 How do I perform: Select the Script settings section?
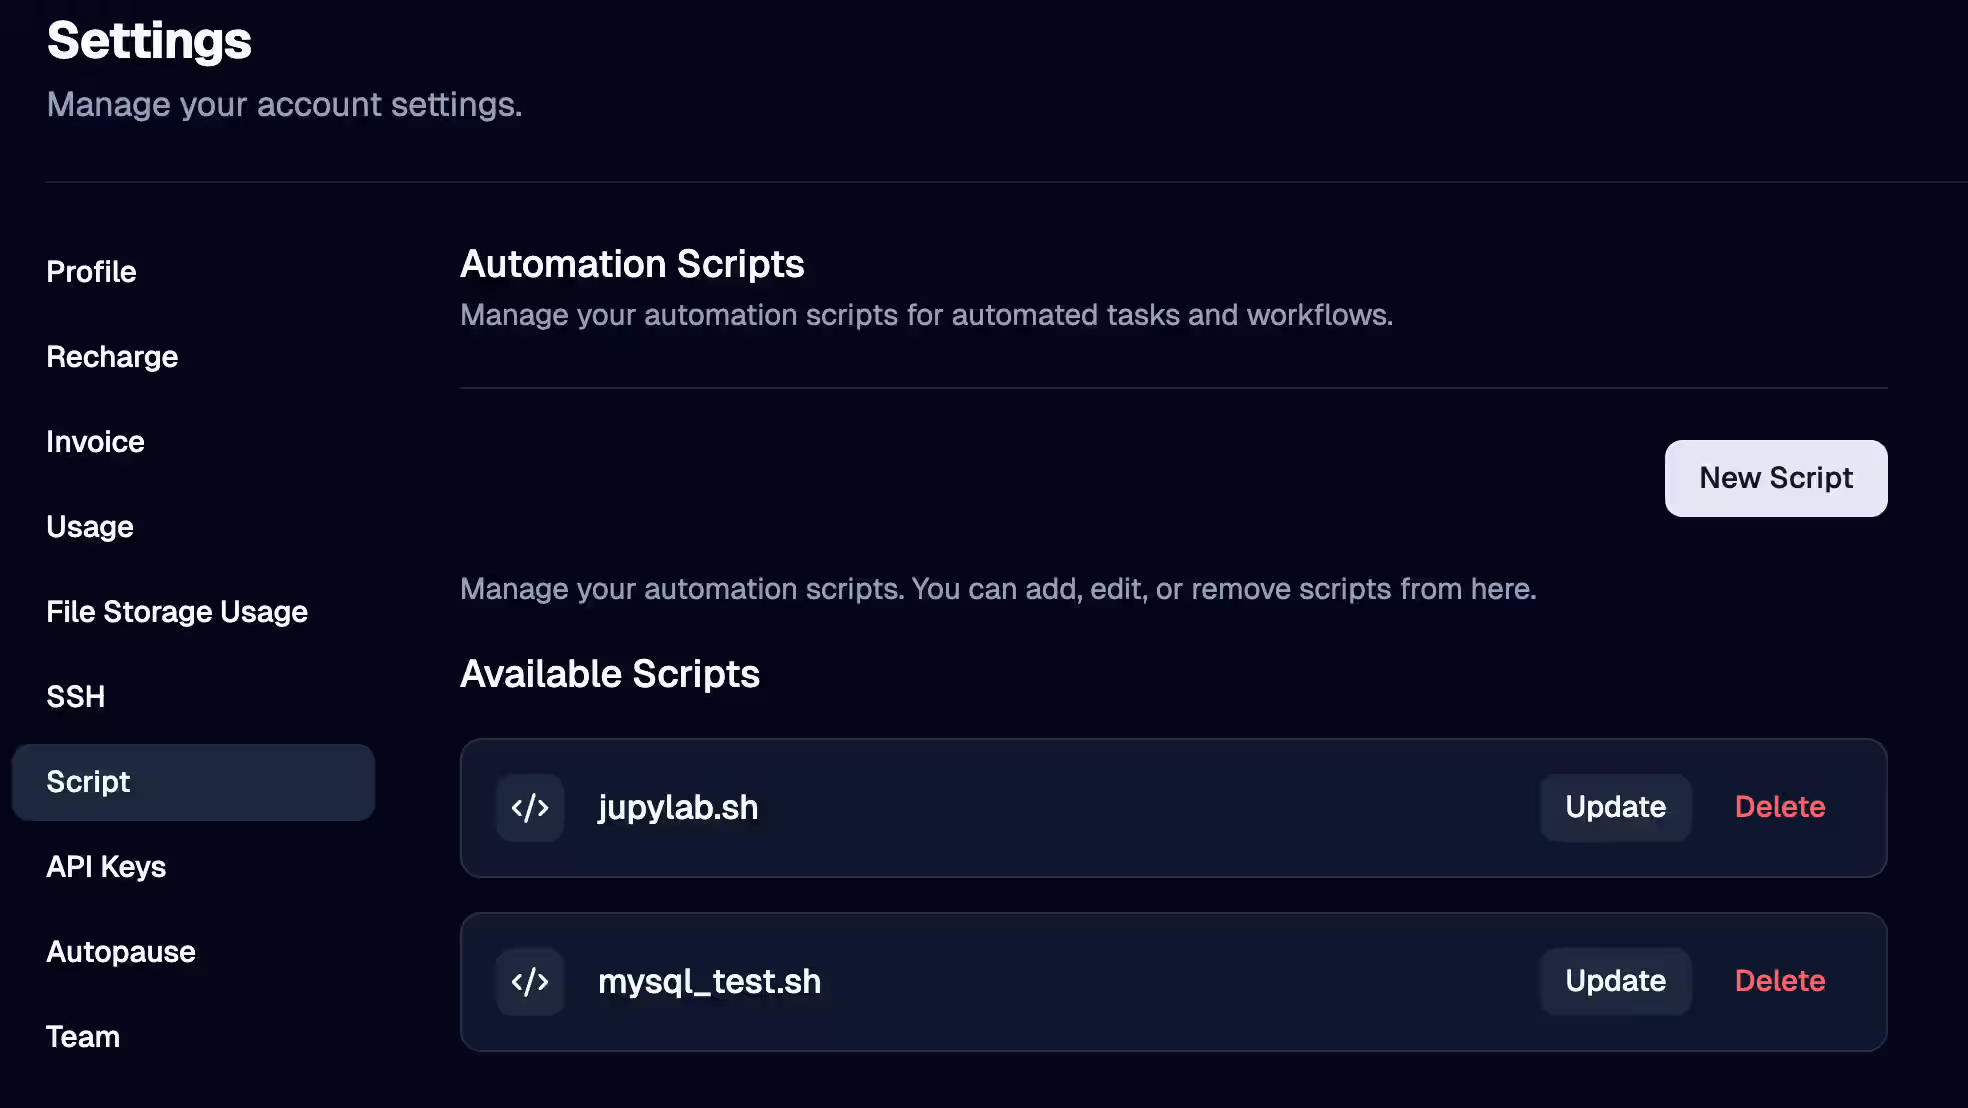point(88,782)
